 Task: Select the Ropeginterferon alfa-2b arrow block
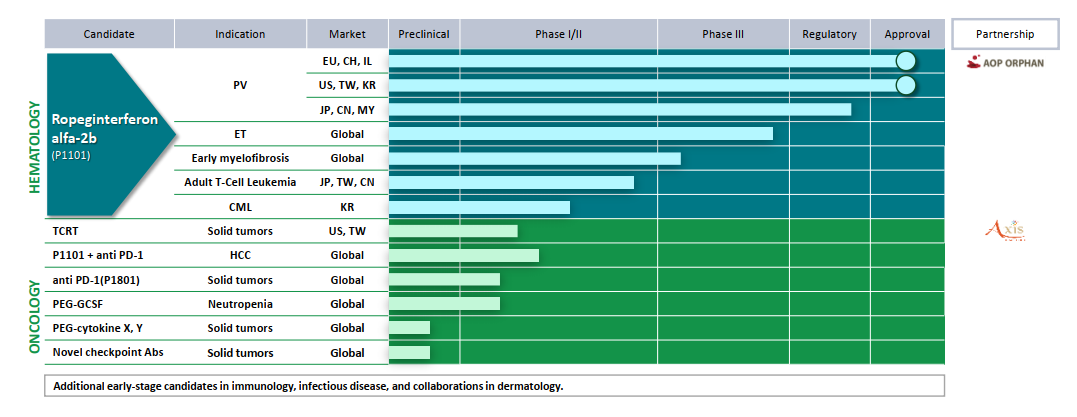[100, 135]
